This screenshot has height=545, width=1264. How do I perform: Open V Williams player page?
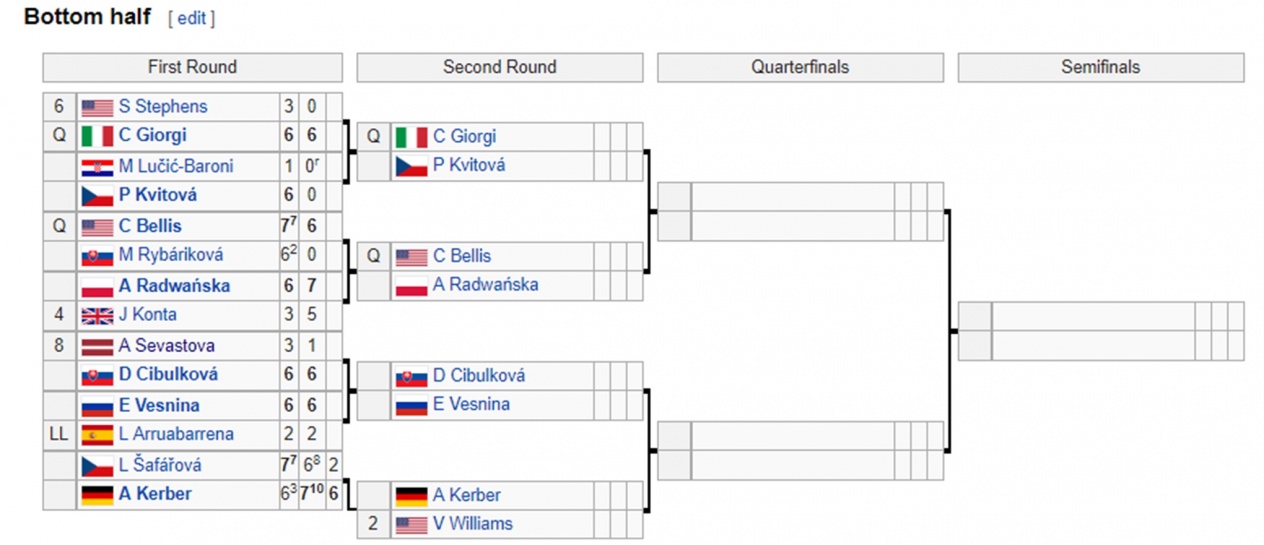pos(473,524)
